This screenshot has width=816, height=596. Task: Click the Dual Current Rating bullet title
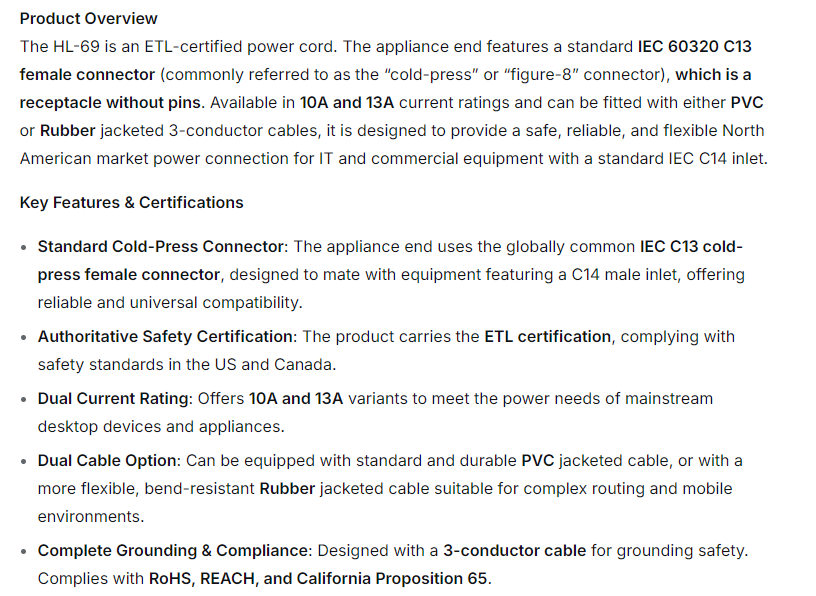113,398
